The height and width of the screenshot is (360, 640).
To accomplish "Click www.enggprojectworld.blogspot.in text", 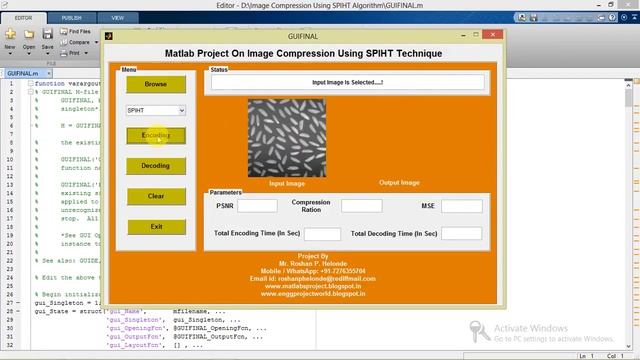I will point(313,294).
